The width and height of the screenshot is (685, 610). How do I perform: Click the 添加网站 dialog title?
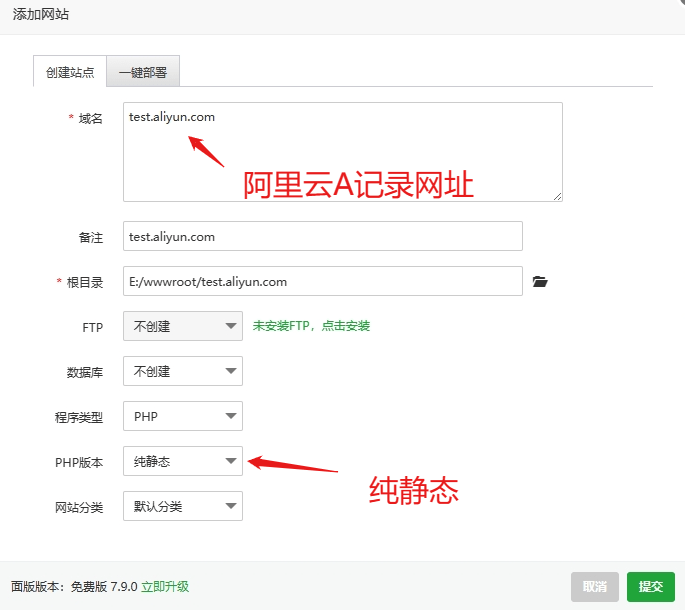pyautogui.click(x=41, y=15)
